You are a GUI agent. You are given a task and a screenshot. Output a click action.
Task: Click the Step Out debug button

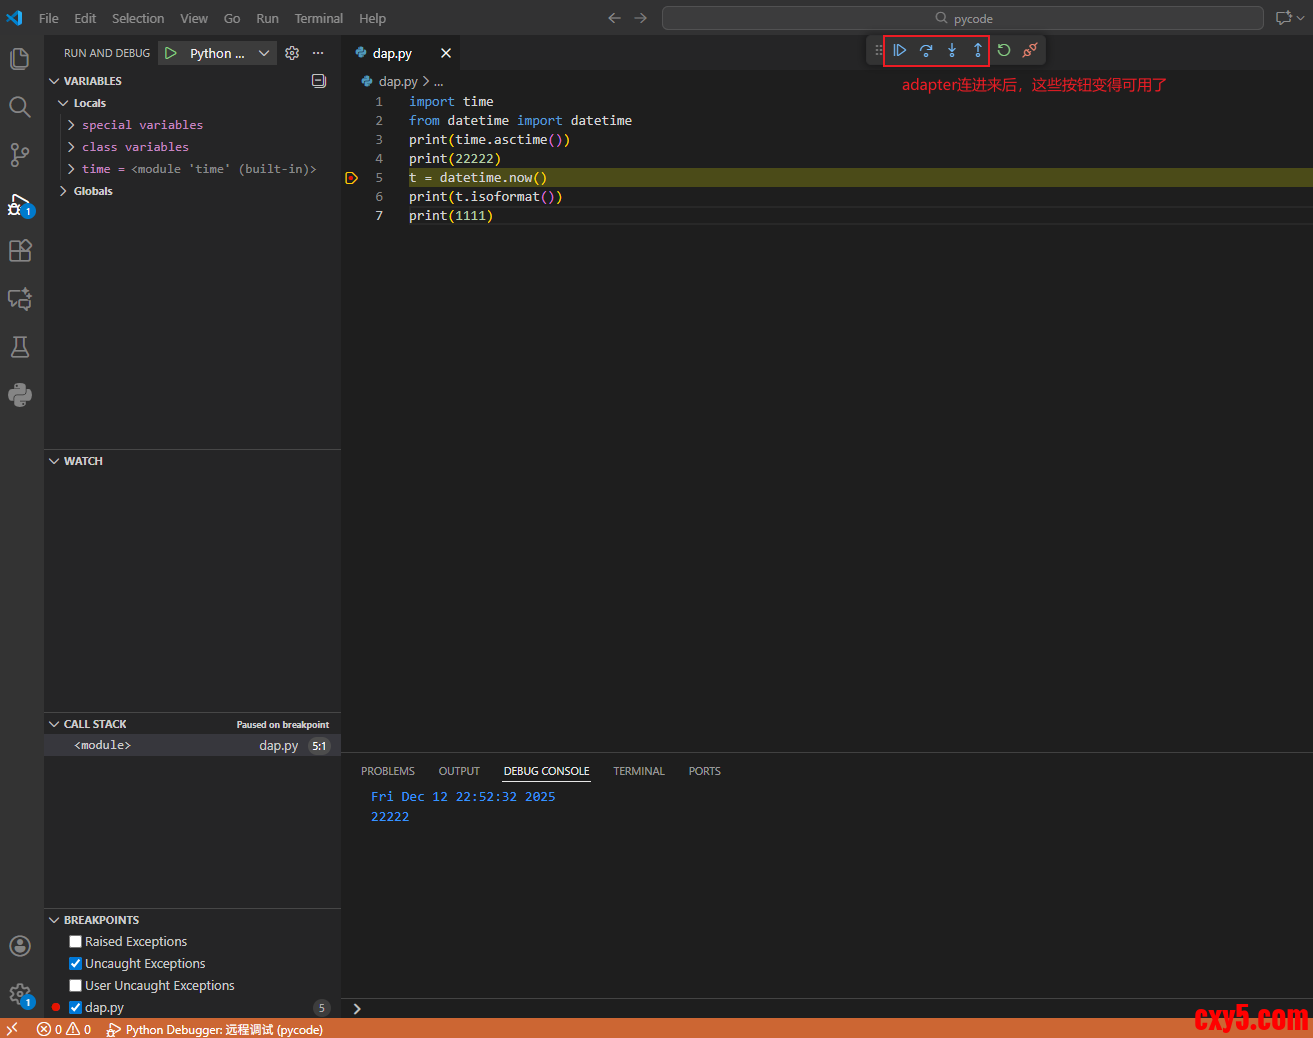(977, 50)
